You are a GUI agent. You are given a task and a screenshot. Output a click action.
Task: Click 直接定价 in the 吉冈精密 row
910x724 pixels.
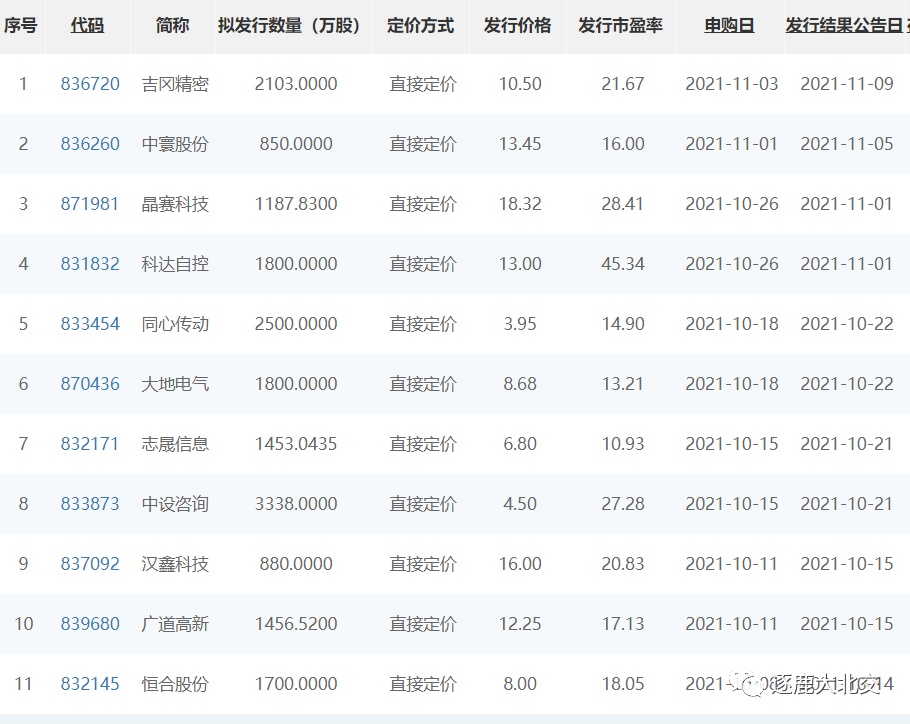tap(423, 84)
